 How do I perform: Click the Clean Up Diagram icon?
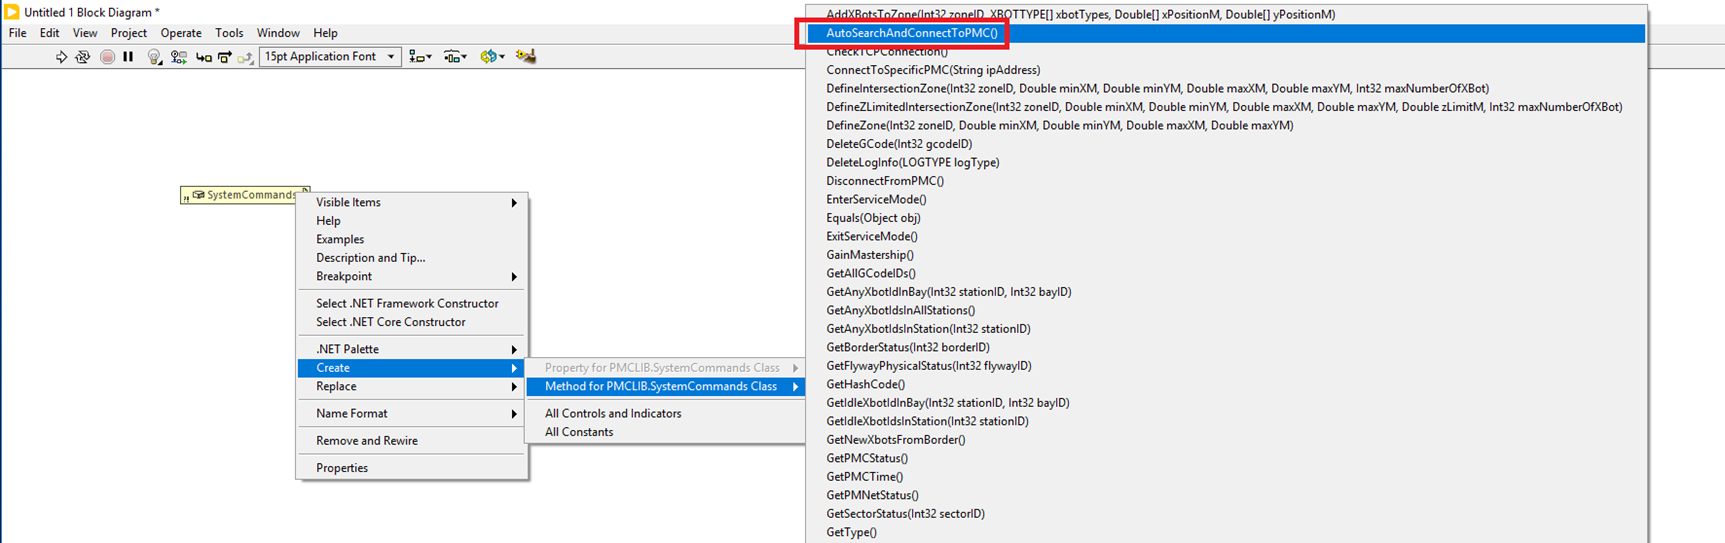[x=526, y=57]
